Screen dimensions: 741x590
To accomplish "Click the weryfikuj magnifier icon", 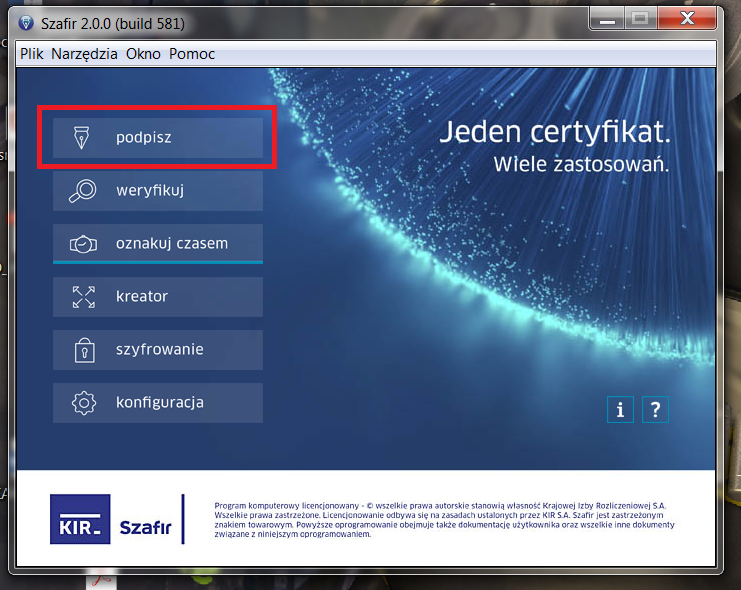I will 83,191.
